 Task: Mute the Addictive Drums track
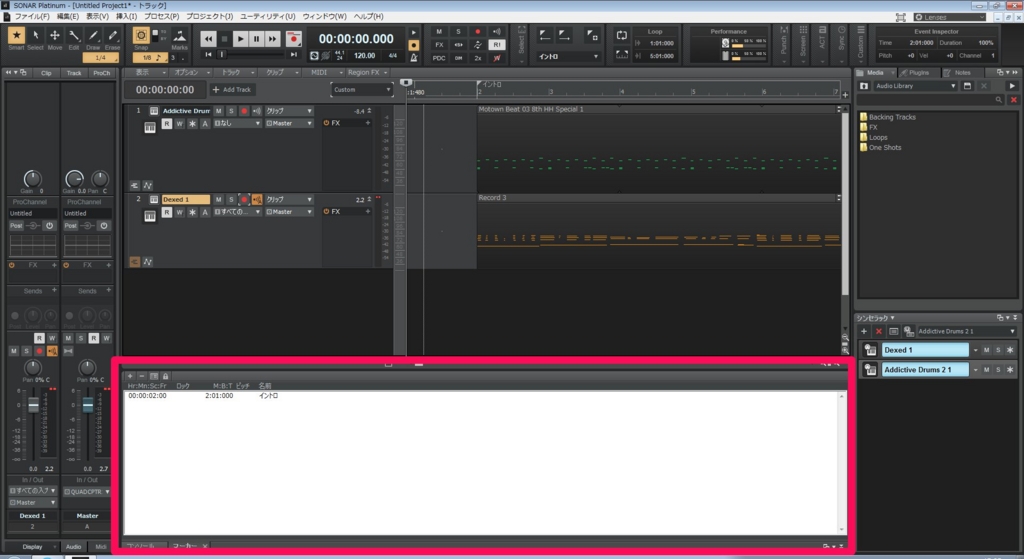[219, 111]
